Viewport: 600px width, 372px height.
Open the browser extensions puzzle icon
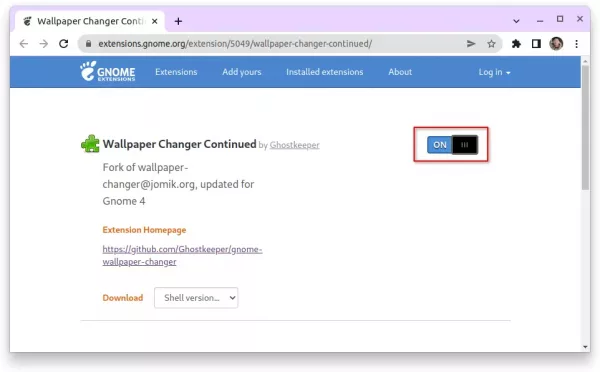[x=516, y=44]
